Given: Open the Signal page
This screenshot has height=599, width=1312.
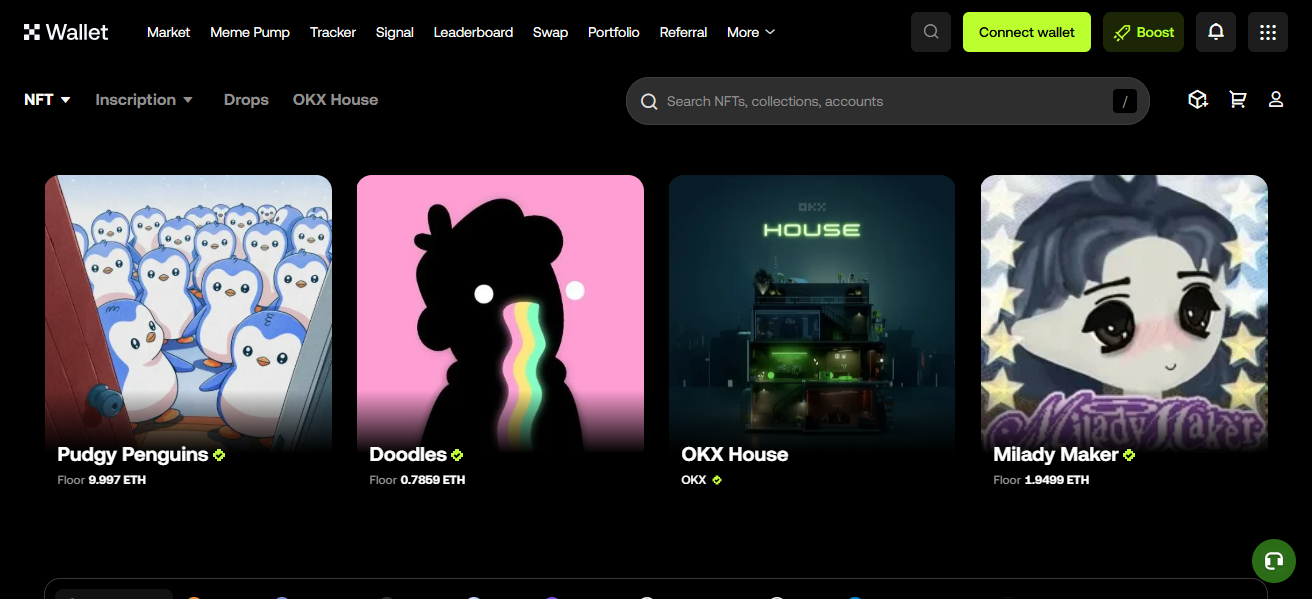Looking at the screenshot, I should (395, 32).
